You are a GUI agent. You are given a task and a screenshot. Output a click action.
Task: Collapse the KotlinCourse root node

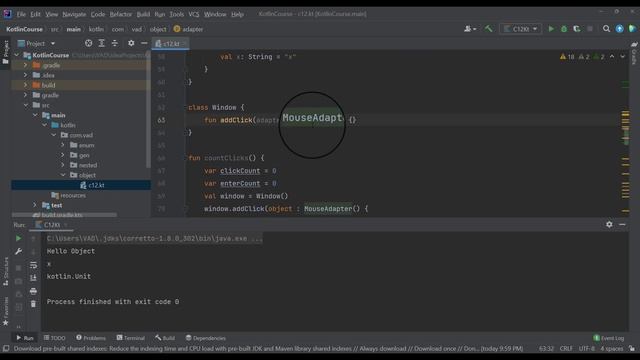point(17,55)
